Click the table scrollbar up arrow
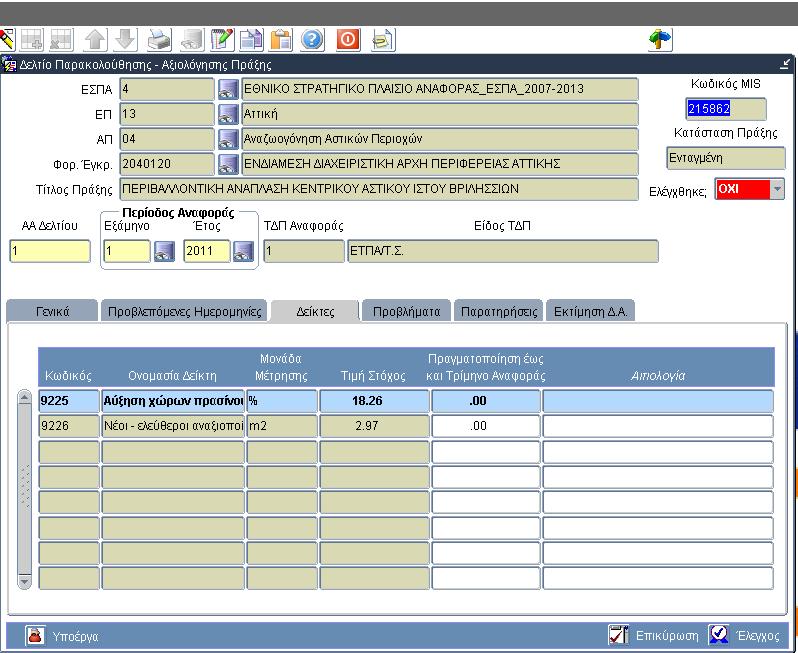Image resolution: width=798 pixels, height=653 pixels. click(24, 398)
